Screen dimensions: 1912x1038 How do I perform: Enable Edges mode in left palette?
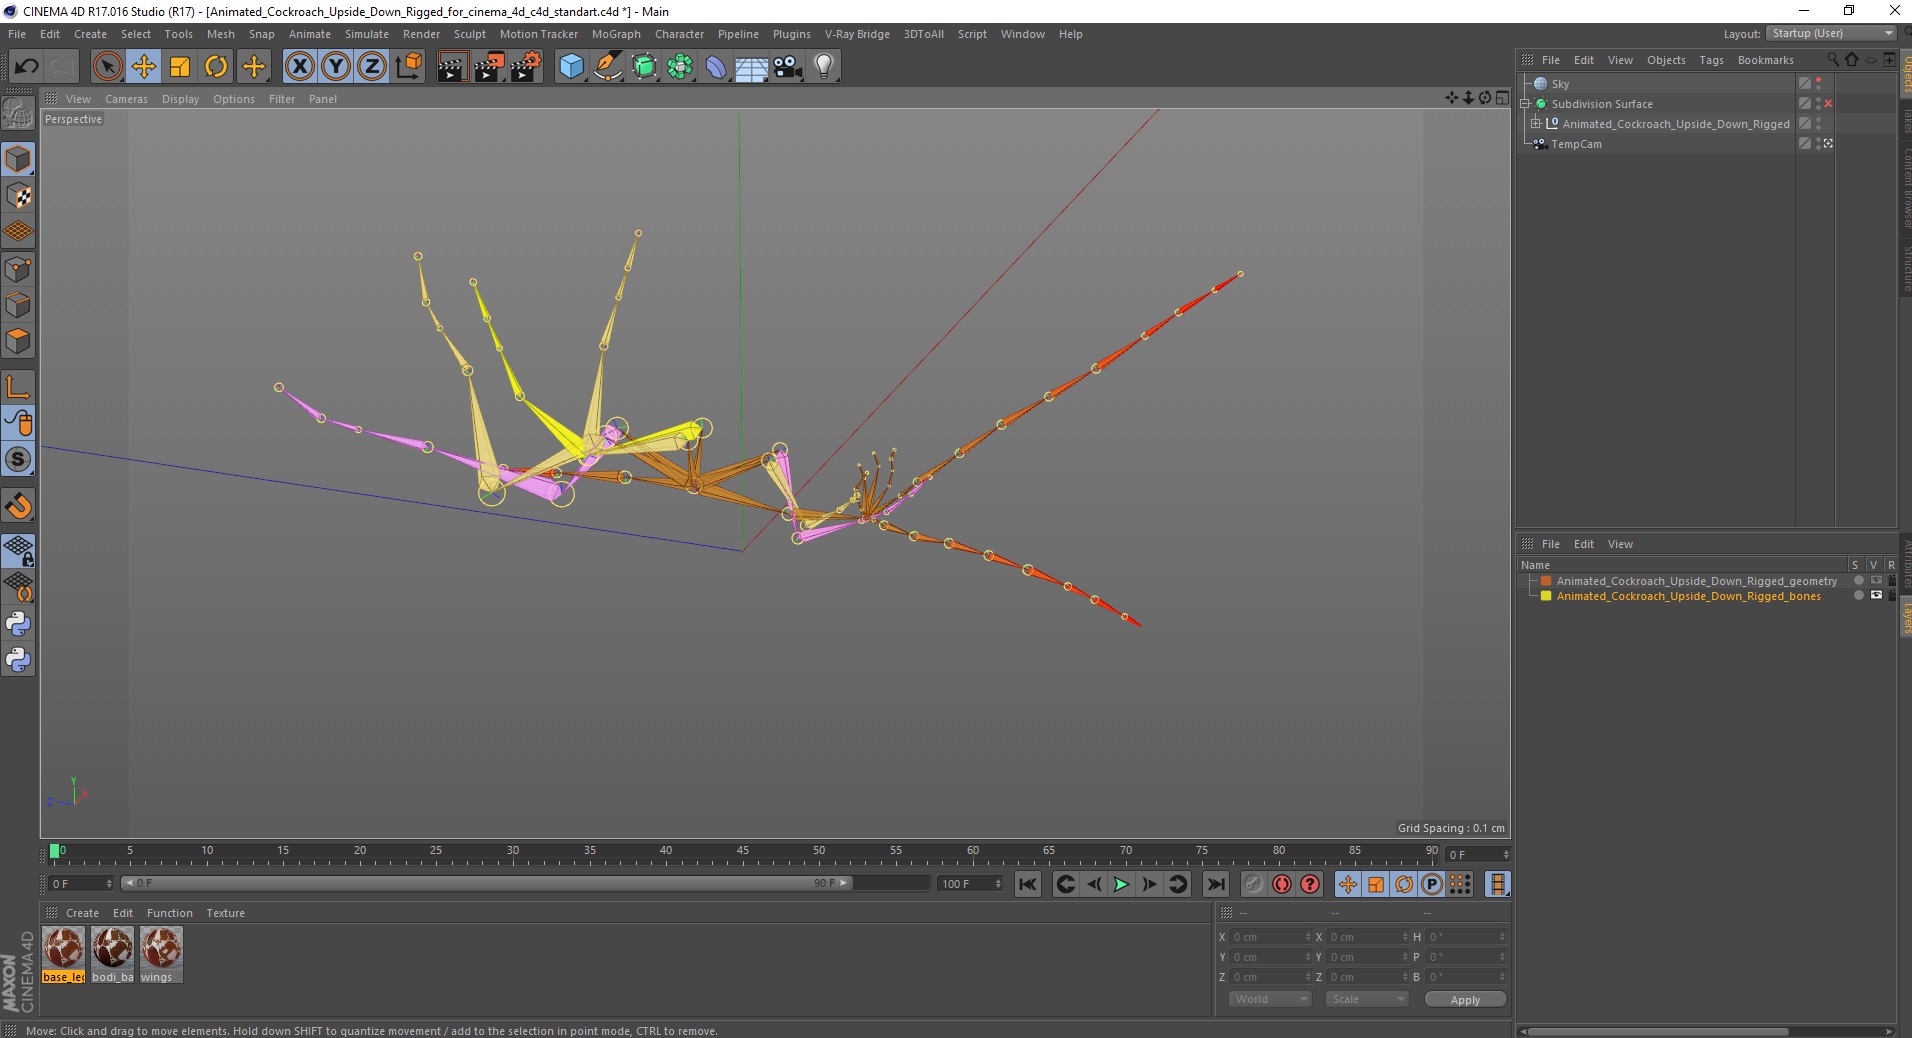click(18, 305)
